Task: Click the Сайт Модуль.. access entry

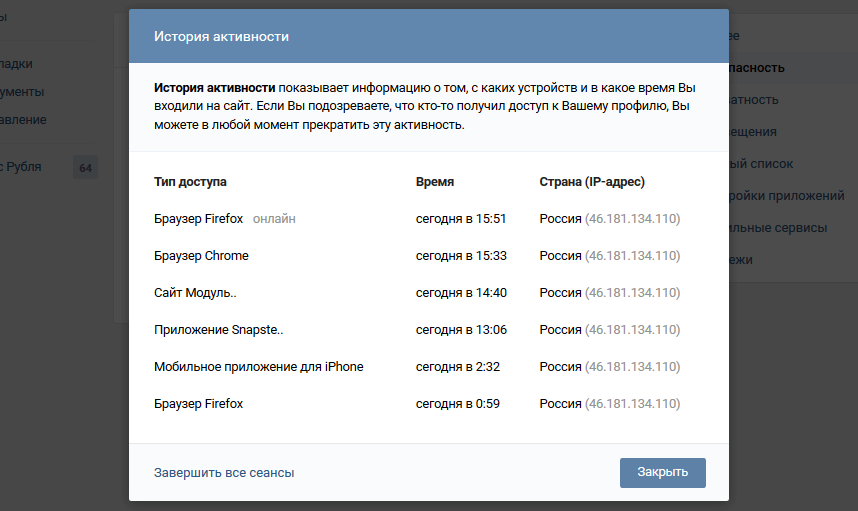Action: pos(195,293)
